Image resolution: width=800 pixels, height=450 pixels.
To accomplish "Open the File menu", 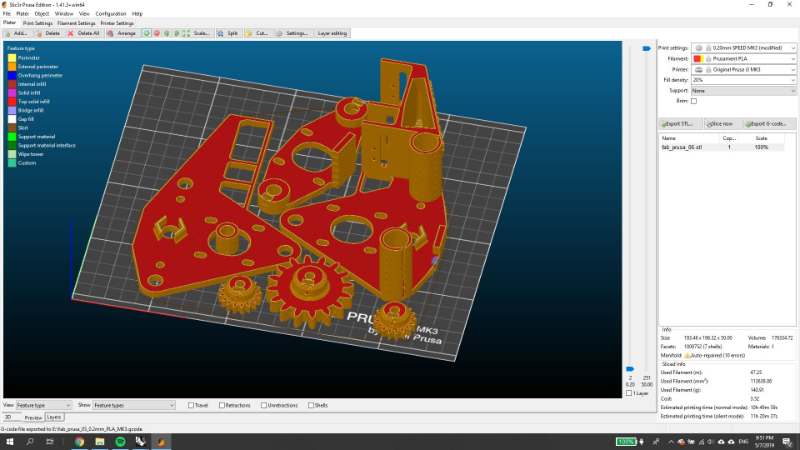I will point(7,14).
